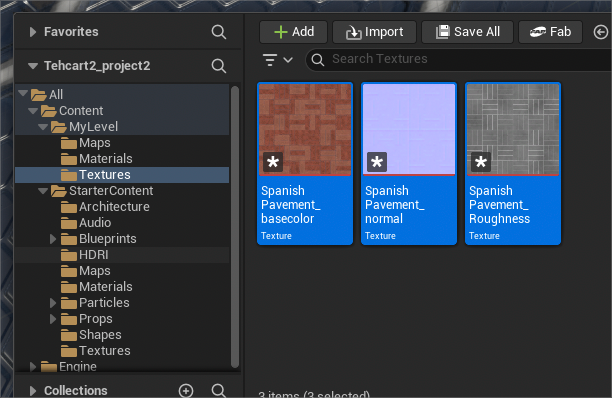This screenshot has width=612, height=398.
Task: Collapse the StarterContent folder arrow
Action: click(x=43, y=191)
